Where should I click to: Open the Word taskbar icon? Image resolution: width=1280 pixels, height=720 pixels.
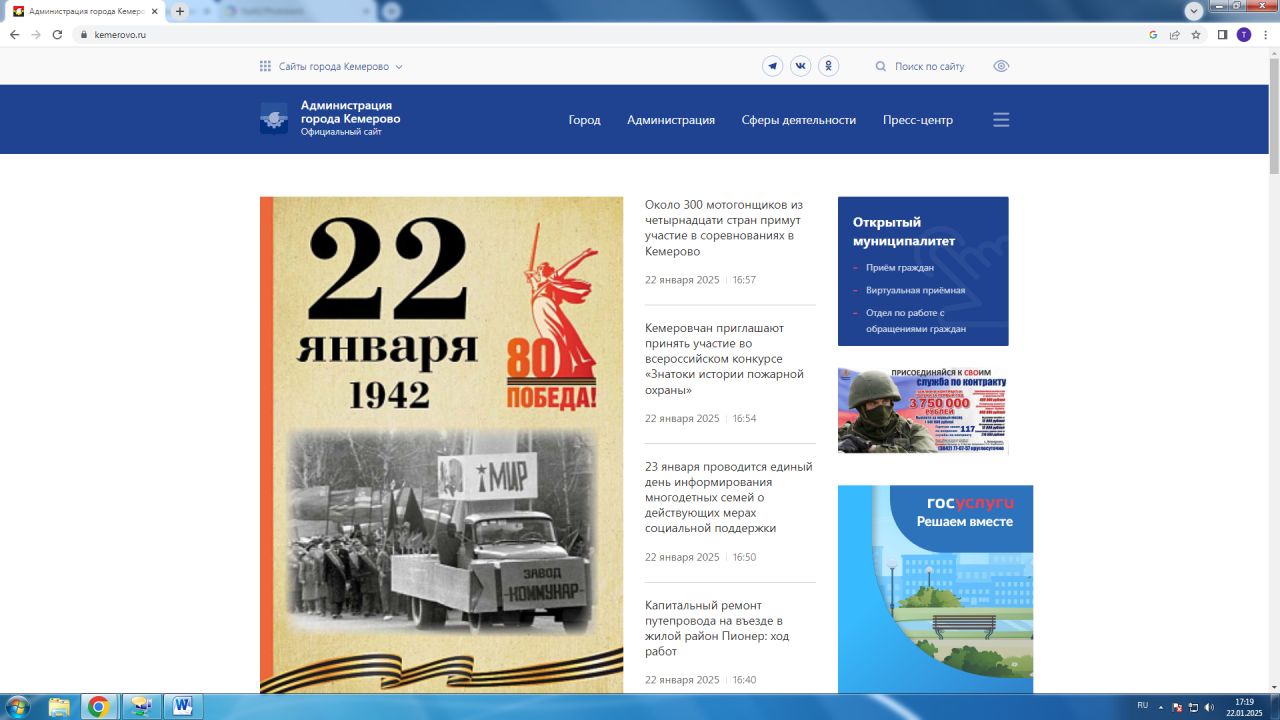pos(183,707)
